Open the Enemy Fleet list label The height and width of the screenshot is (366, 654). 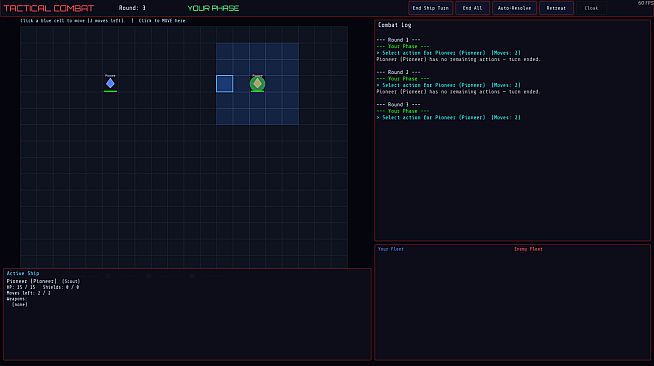[528, 249]
